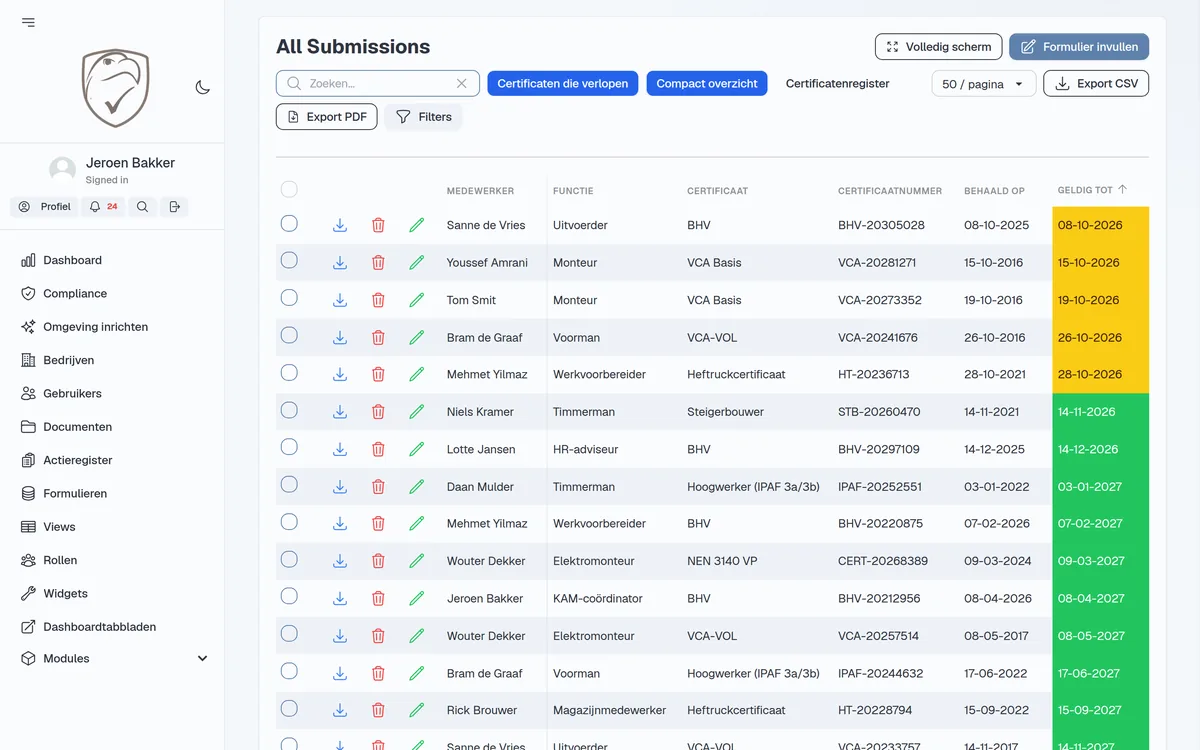Download Sanne de Vries BHV submission
The image size is (1200, 750).
(340, 225)
